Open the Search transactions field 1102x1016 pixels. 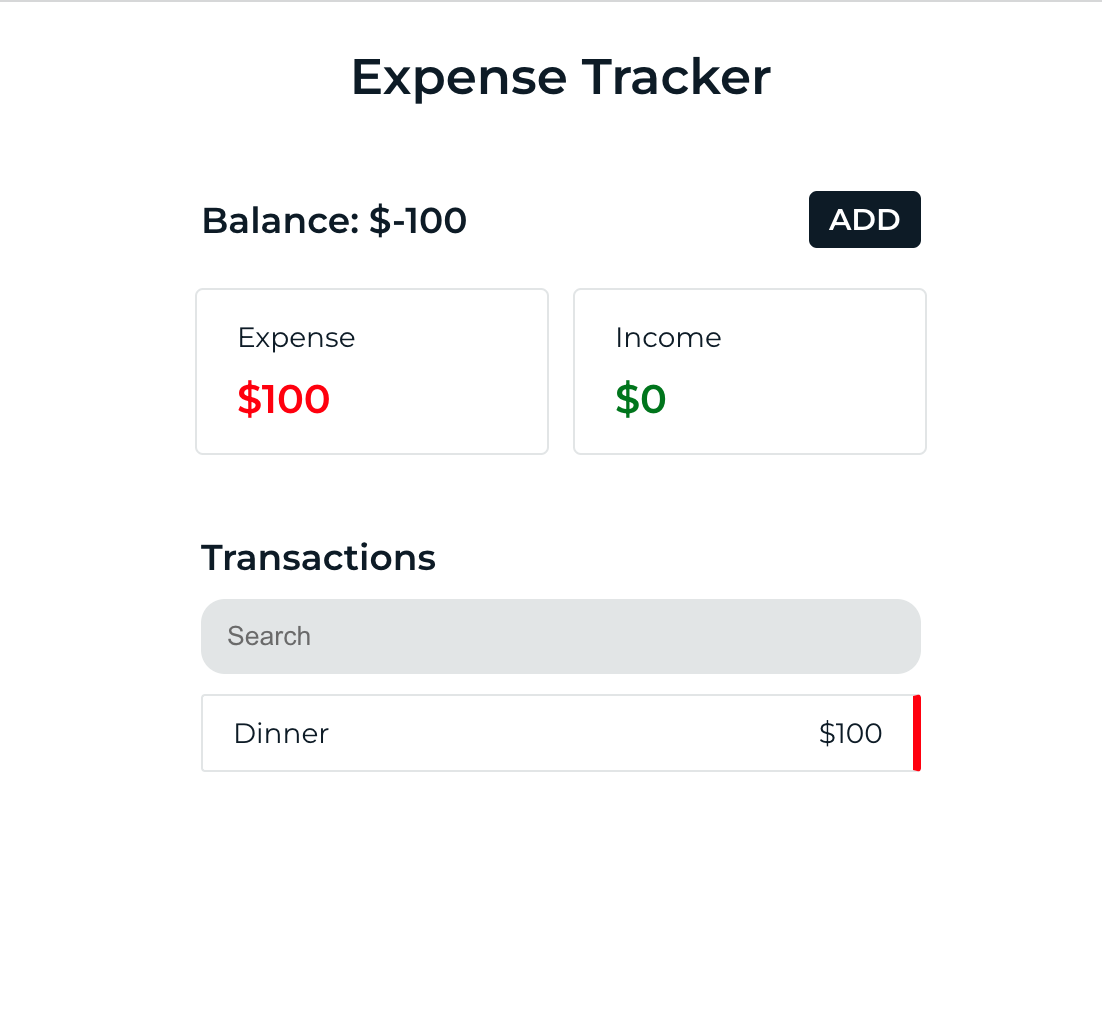[x=560, y=636]
